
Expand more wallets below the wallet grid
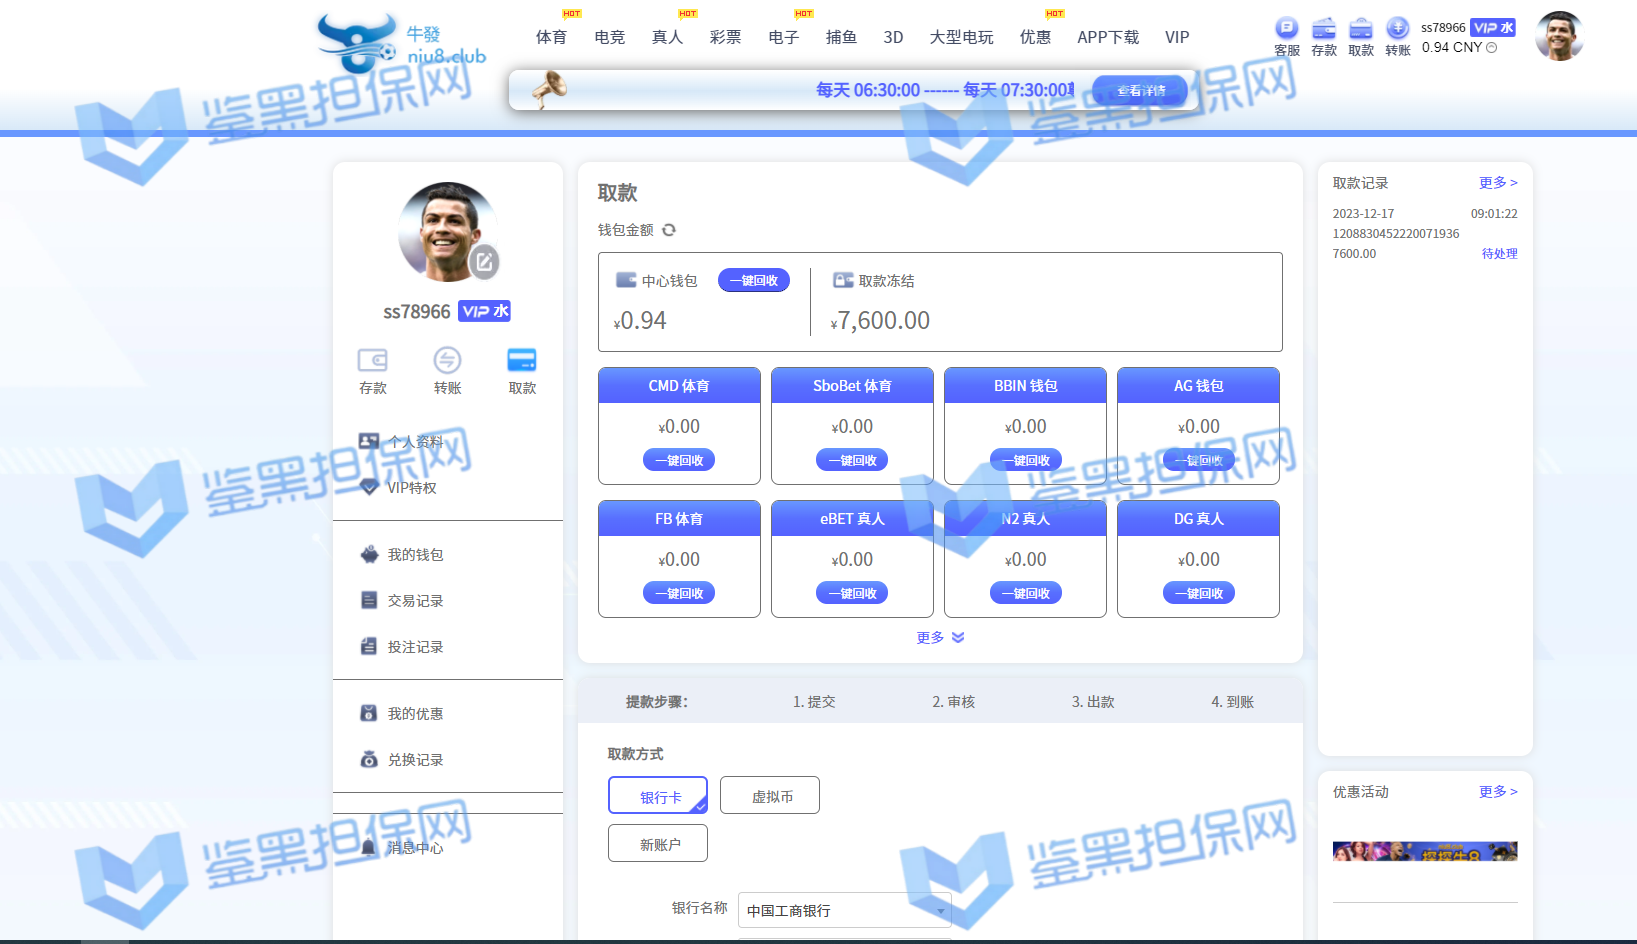point(940,638)
